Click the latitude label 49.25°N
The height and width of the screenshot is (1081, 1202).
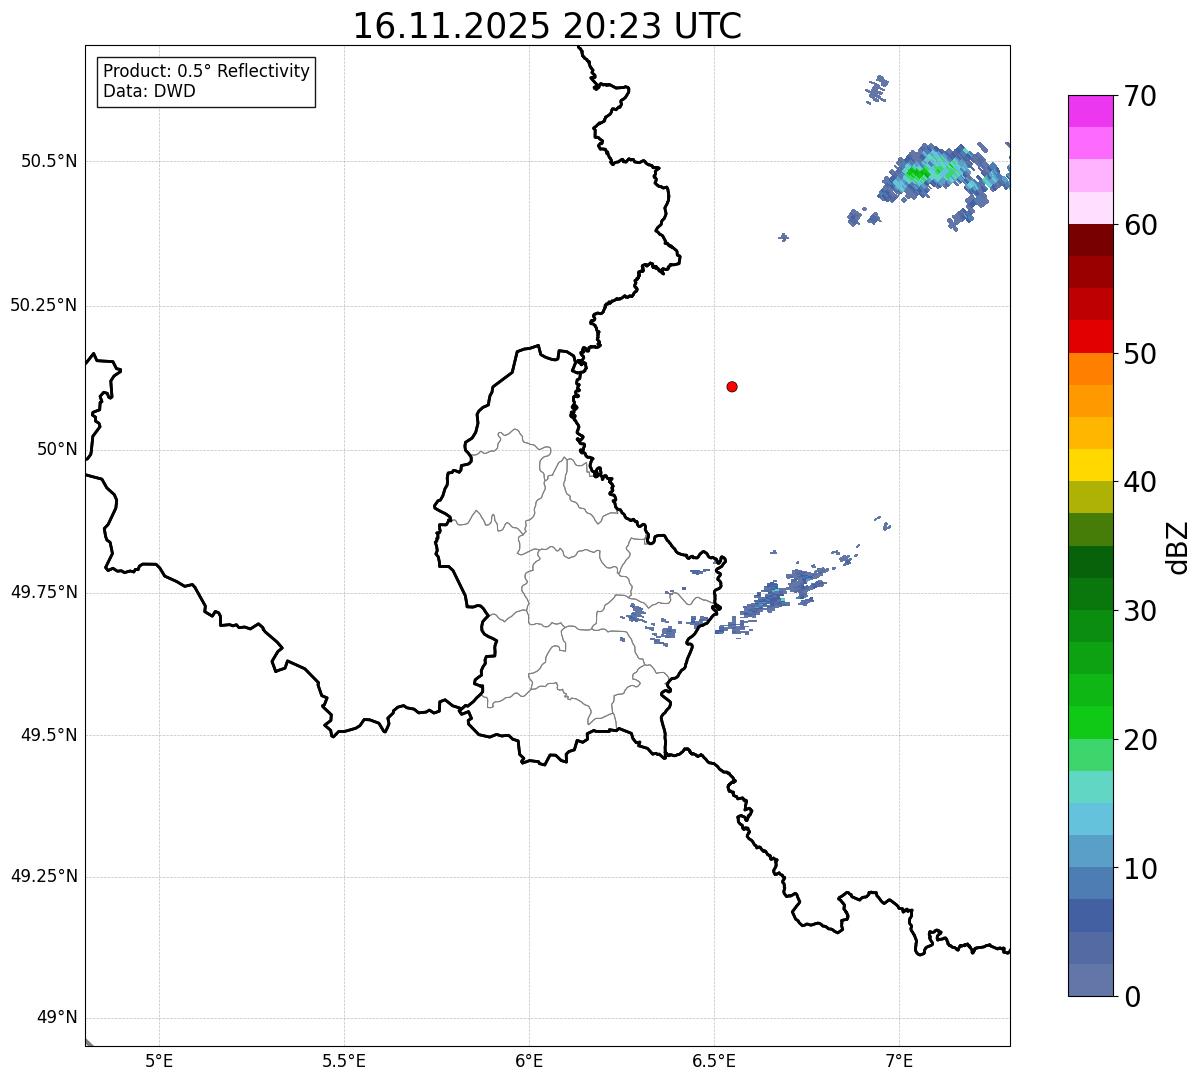click(x=44, y=877)
